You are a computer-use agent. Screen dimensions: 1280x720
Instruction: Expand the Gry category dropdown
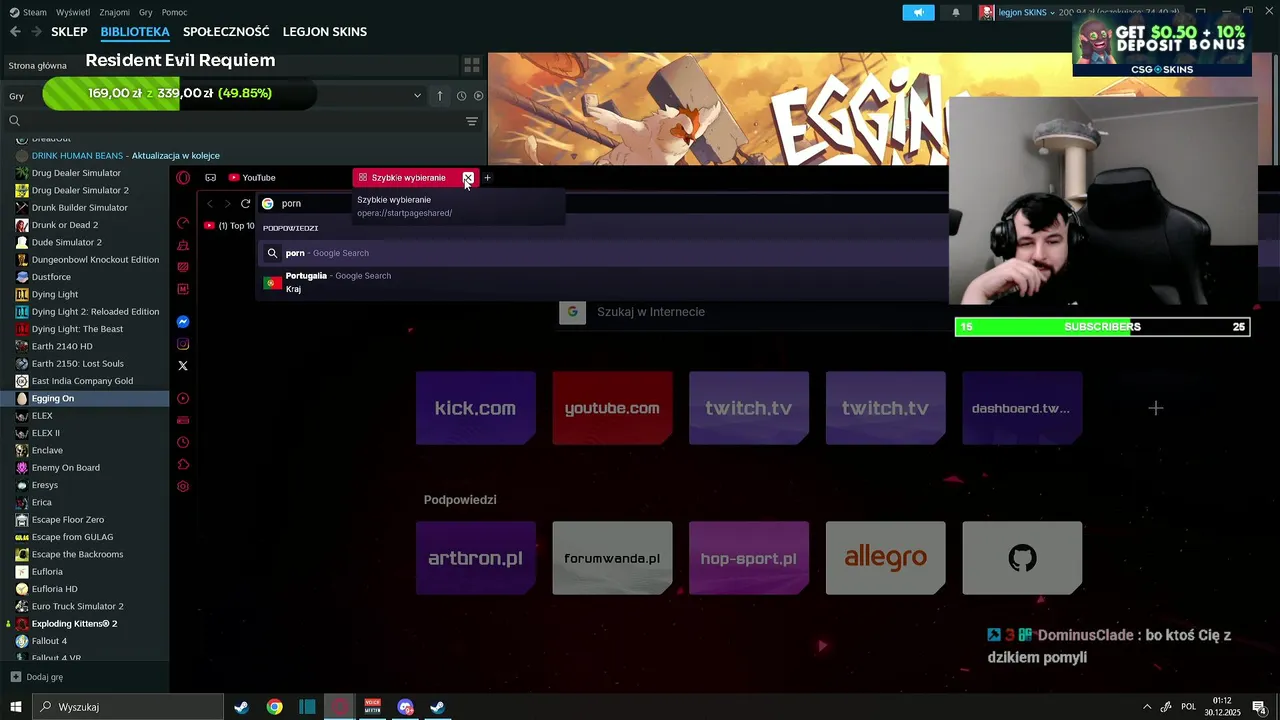417,96
